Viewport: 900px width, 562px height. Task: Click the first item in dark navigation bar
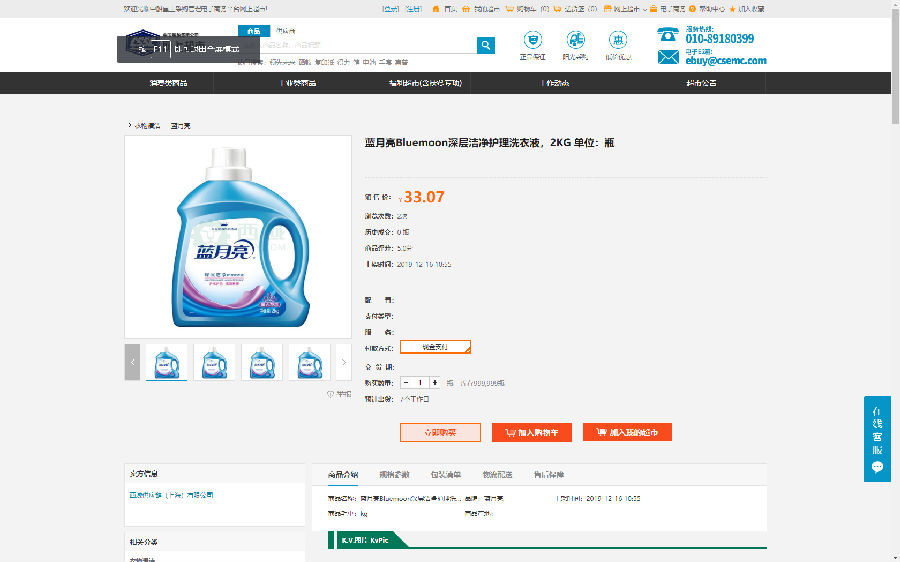click(x=168, y=83)
